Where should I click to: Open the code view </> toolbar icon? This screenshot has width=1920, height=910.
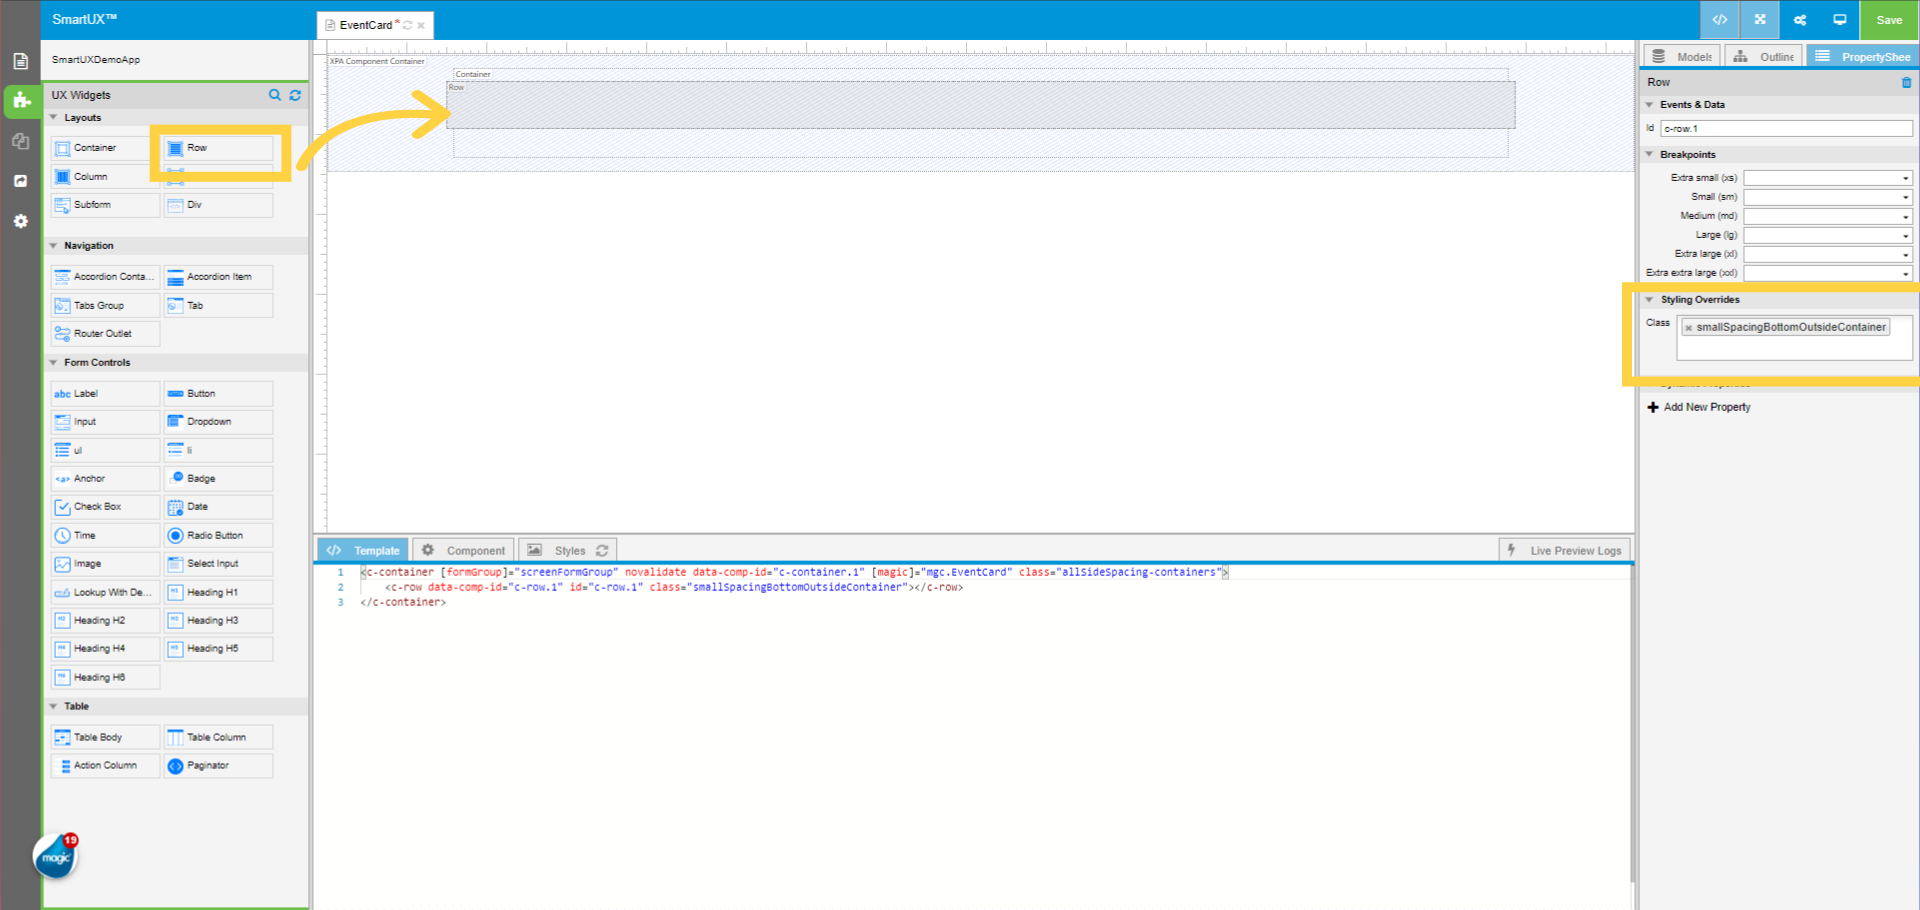coord(1719,20)
